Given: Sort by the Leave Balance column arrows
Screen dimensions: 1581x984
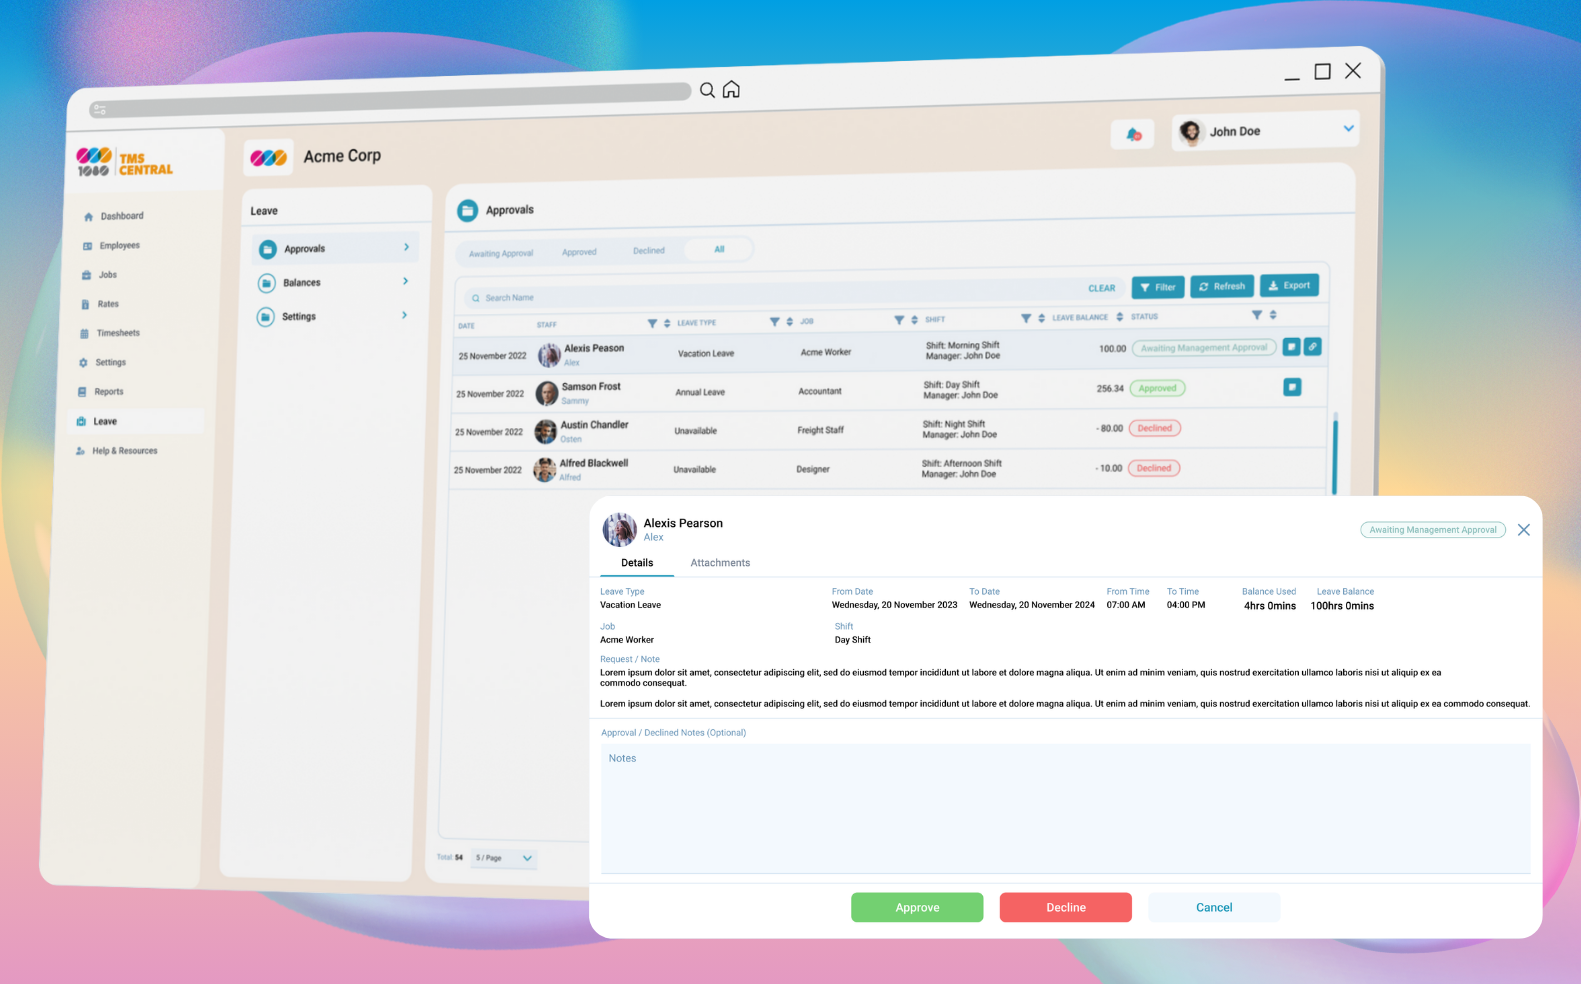Looking at the screenshot, I should (1119, 317).
